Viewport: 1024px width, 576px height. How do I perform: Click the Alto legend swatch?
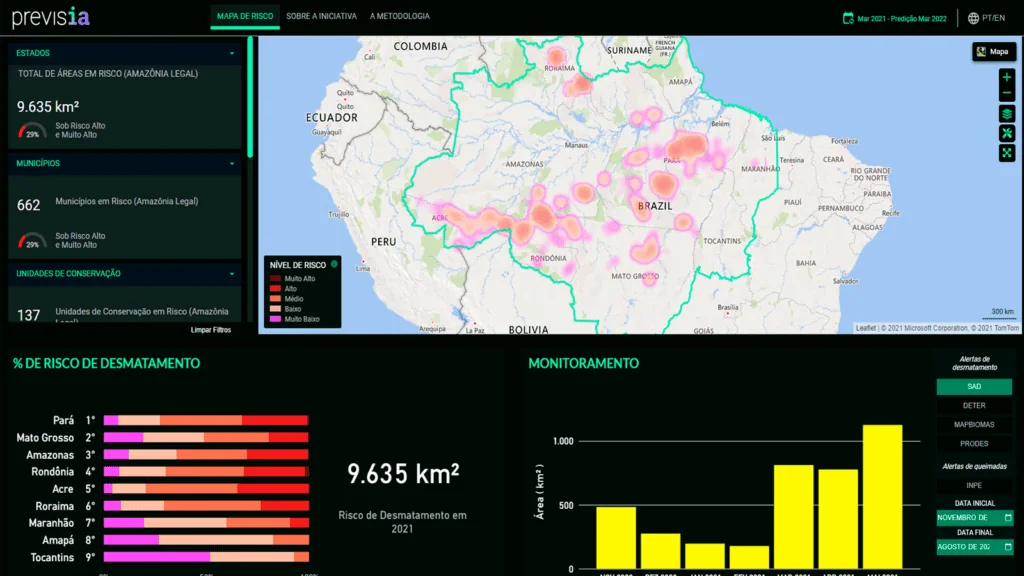[275, 289]
